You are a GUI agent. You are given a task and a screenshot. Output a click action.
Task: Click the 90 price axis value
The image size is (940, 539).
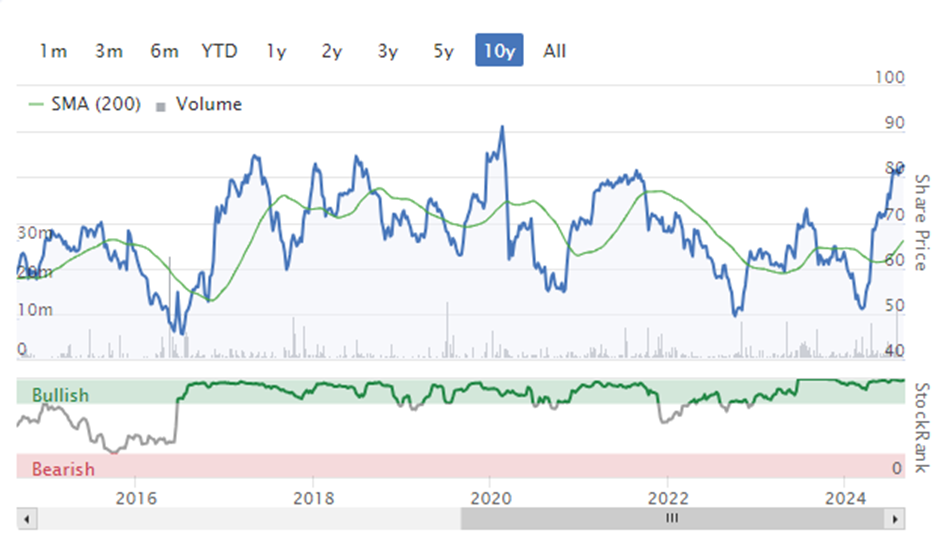894,123
